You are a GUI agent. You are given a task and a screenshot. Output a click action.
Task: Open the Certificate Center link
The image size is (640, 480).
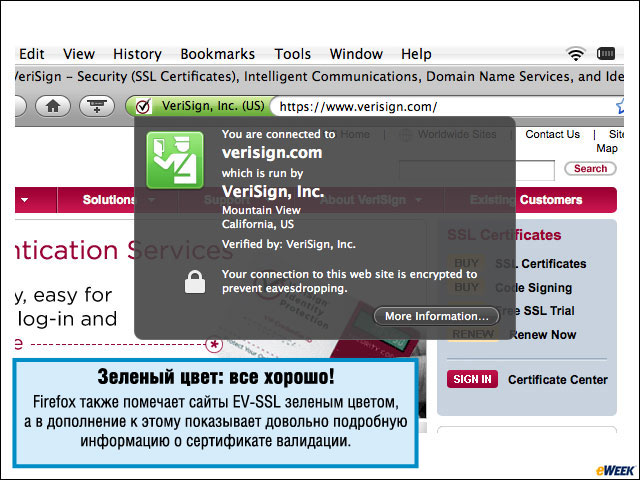point(558,380)
